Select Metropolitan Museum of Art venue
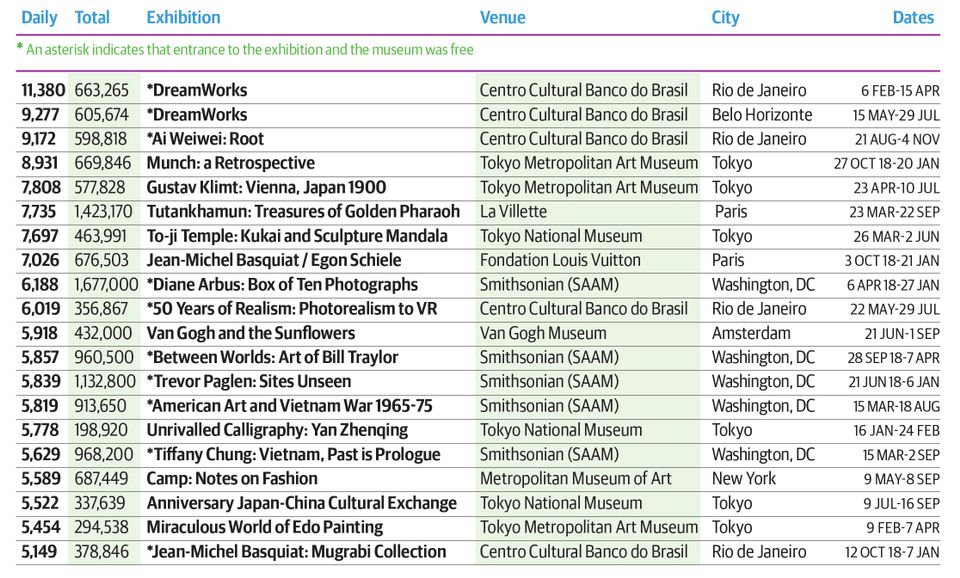This screenshot has width=960, height=578. coord(575,479)
